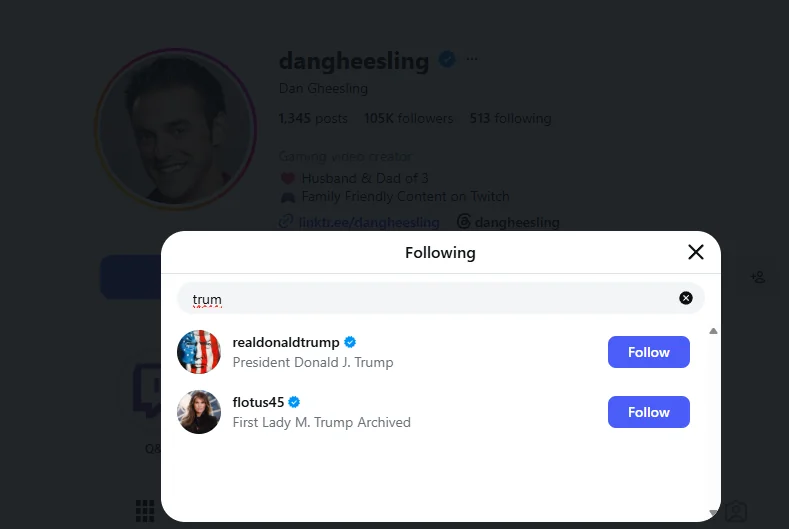Open flotus45 profile picture
789x529 pixels.
[x=199, y=412]
